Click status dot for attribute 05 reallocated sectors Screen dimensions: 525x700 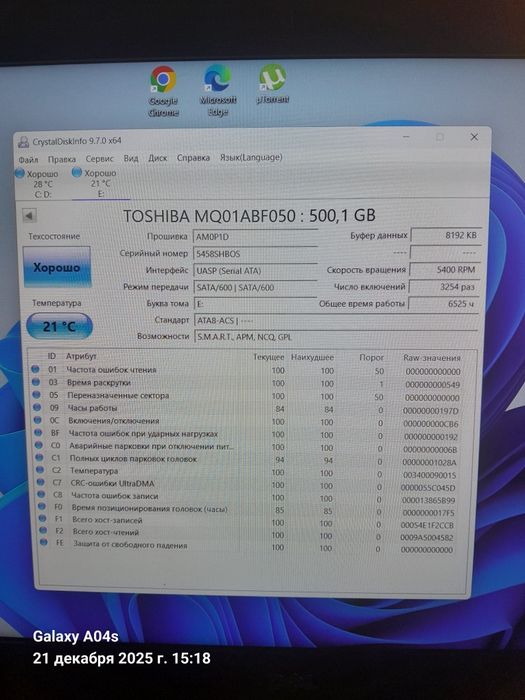tap(36, 395)
